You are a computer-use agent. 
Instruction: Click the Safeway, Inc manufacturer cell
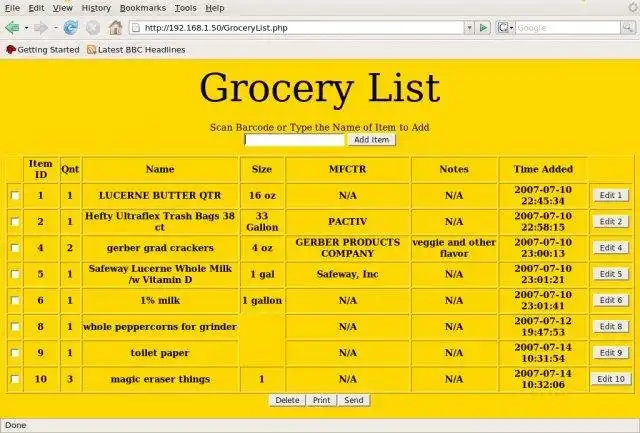348,274
